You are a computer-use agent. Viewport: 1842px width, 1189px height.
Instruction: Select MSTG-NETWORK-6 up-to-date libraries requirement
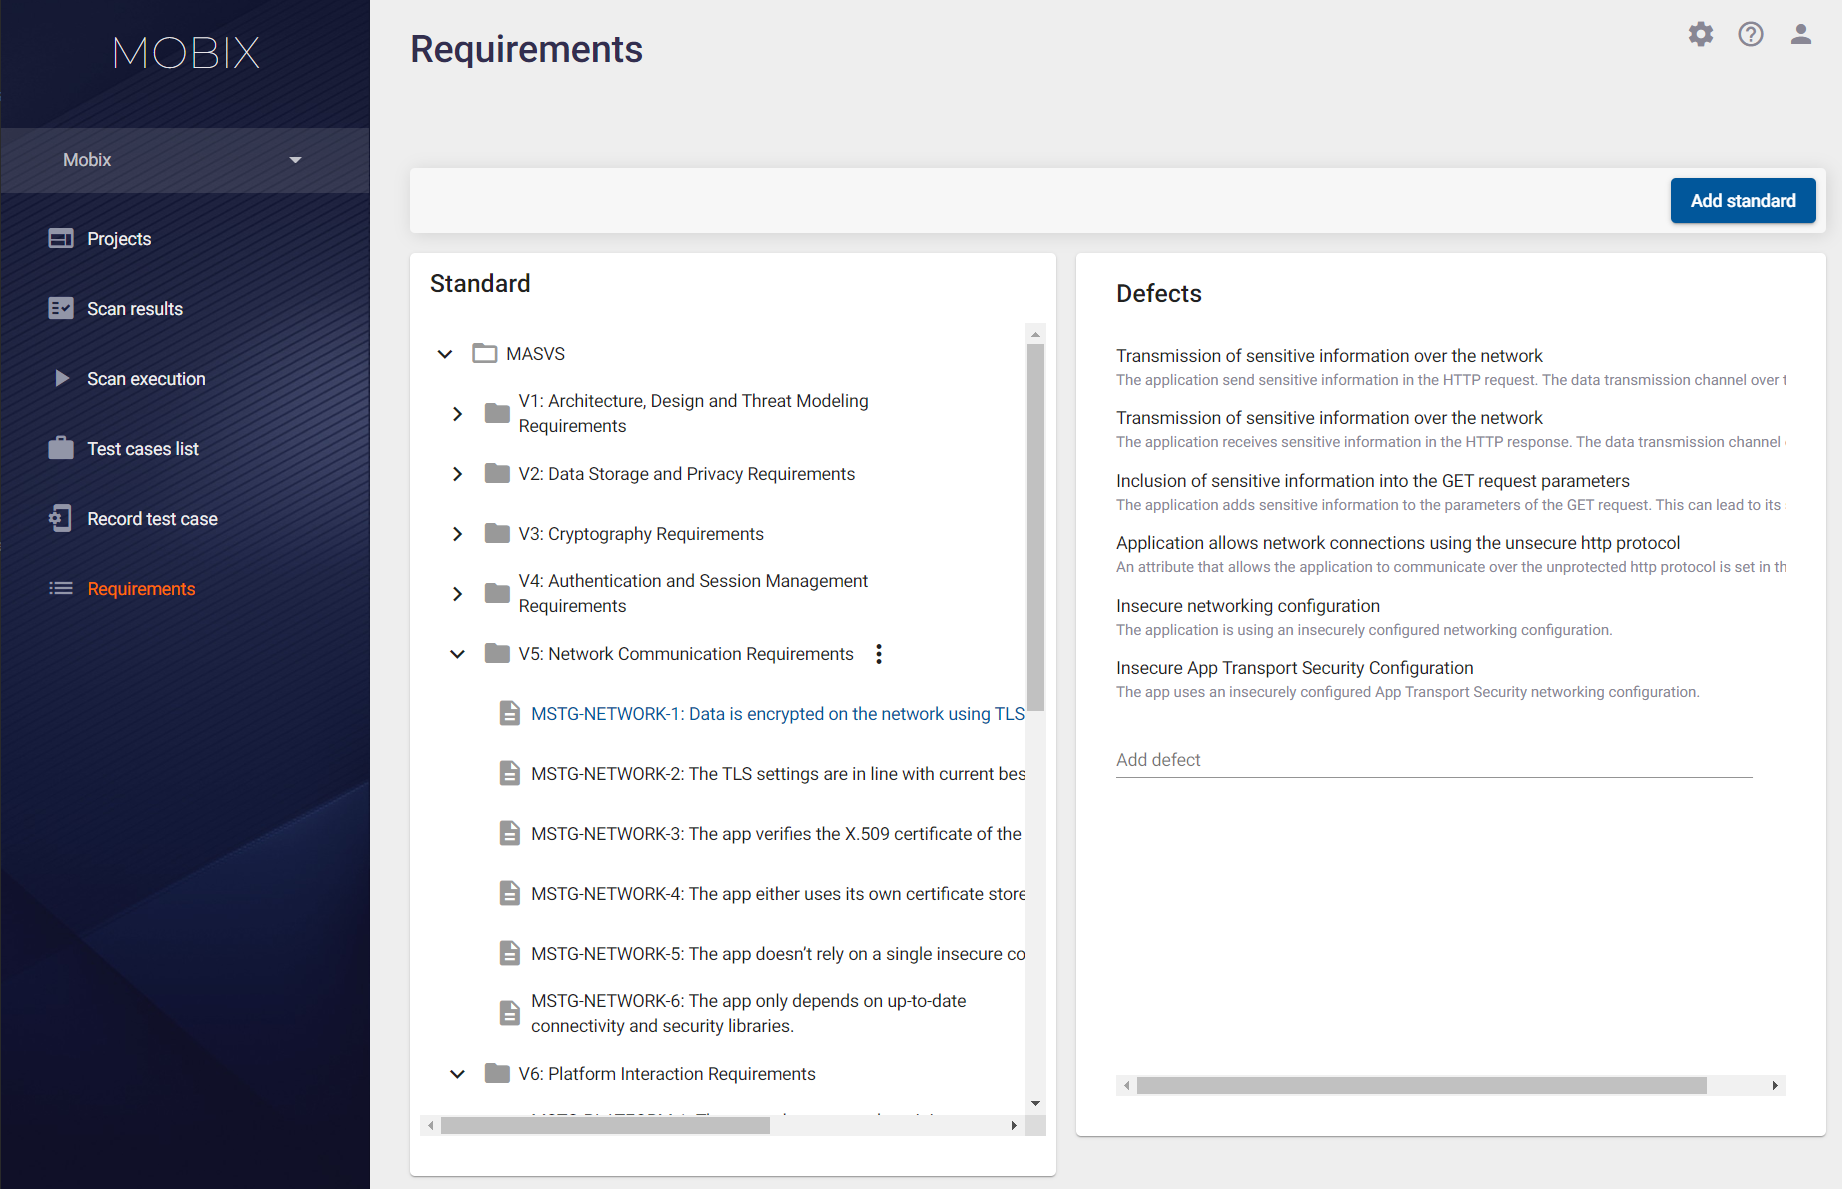coord(748,1013)
